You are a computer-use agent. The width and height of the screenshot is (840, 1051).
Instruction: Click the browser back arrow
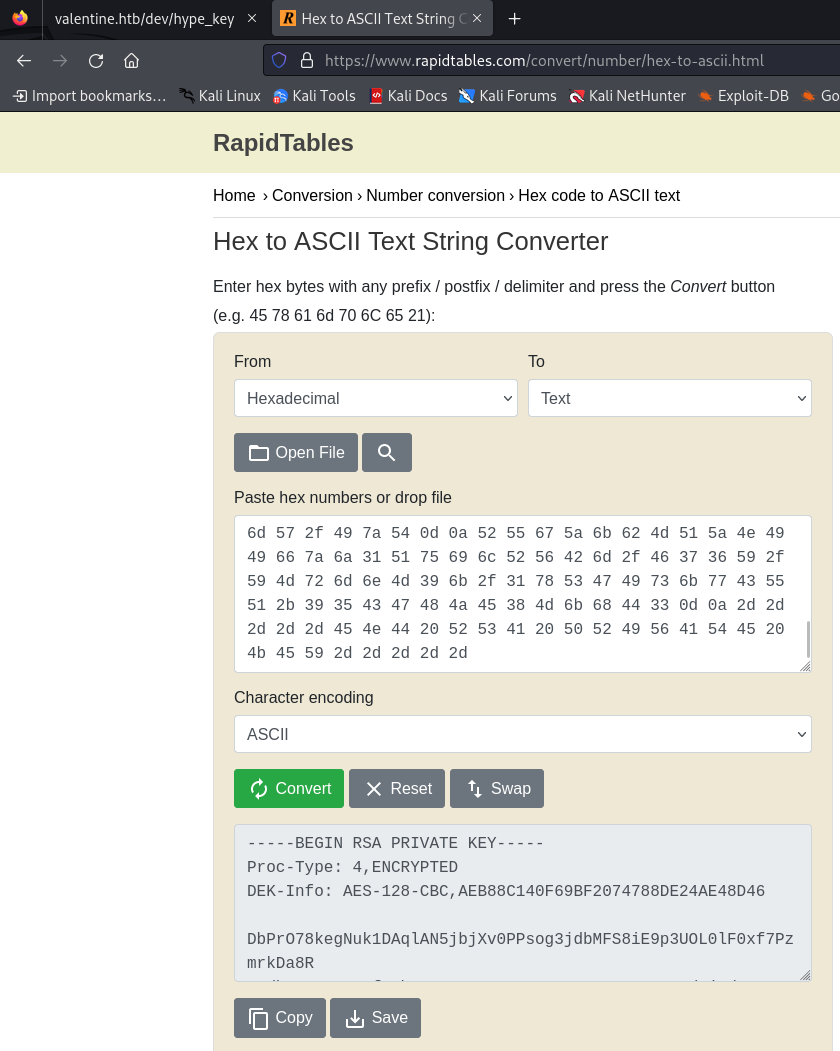click(x=24, y=61)
